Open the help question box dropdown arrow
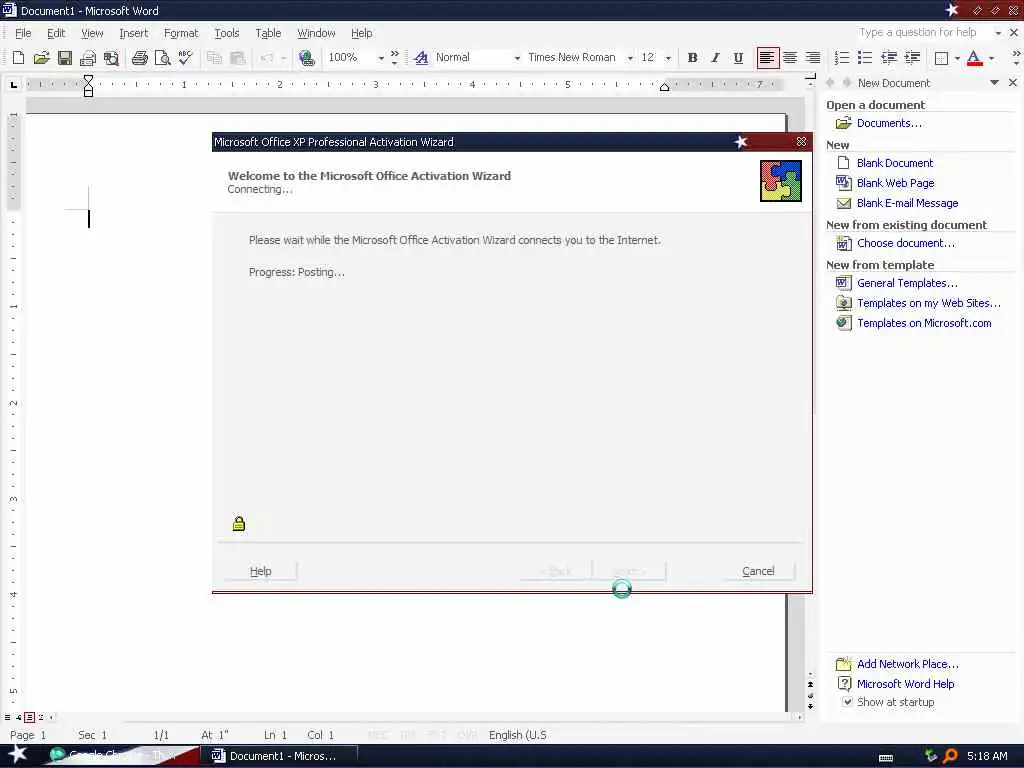This screenshot has height=768, width=1024. pyautogui.click(x=998, y=33)
